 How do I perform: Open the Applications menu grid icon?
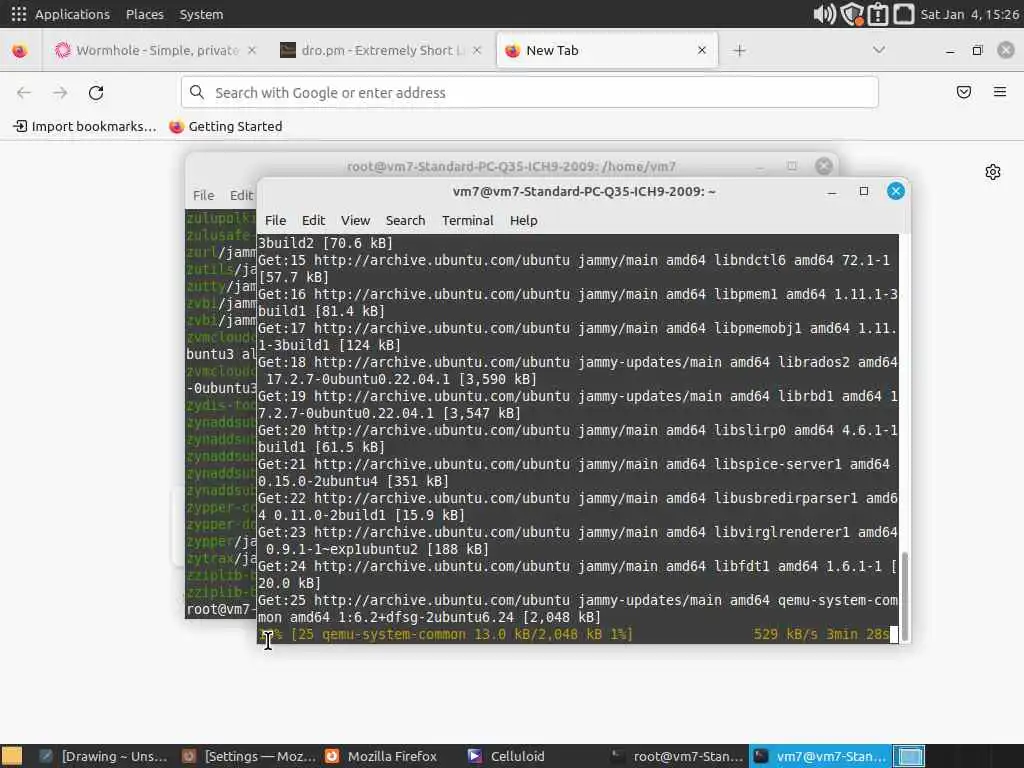point(18,14)
